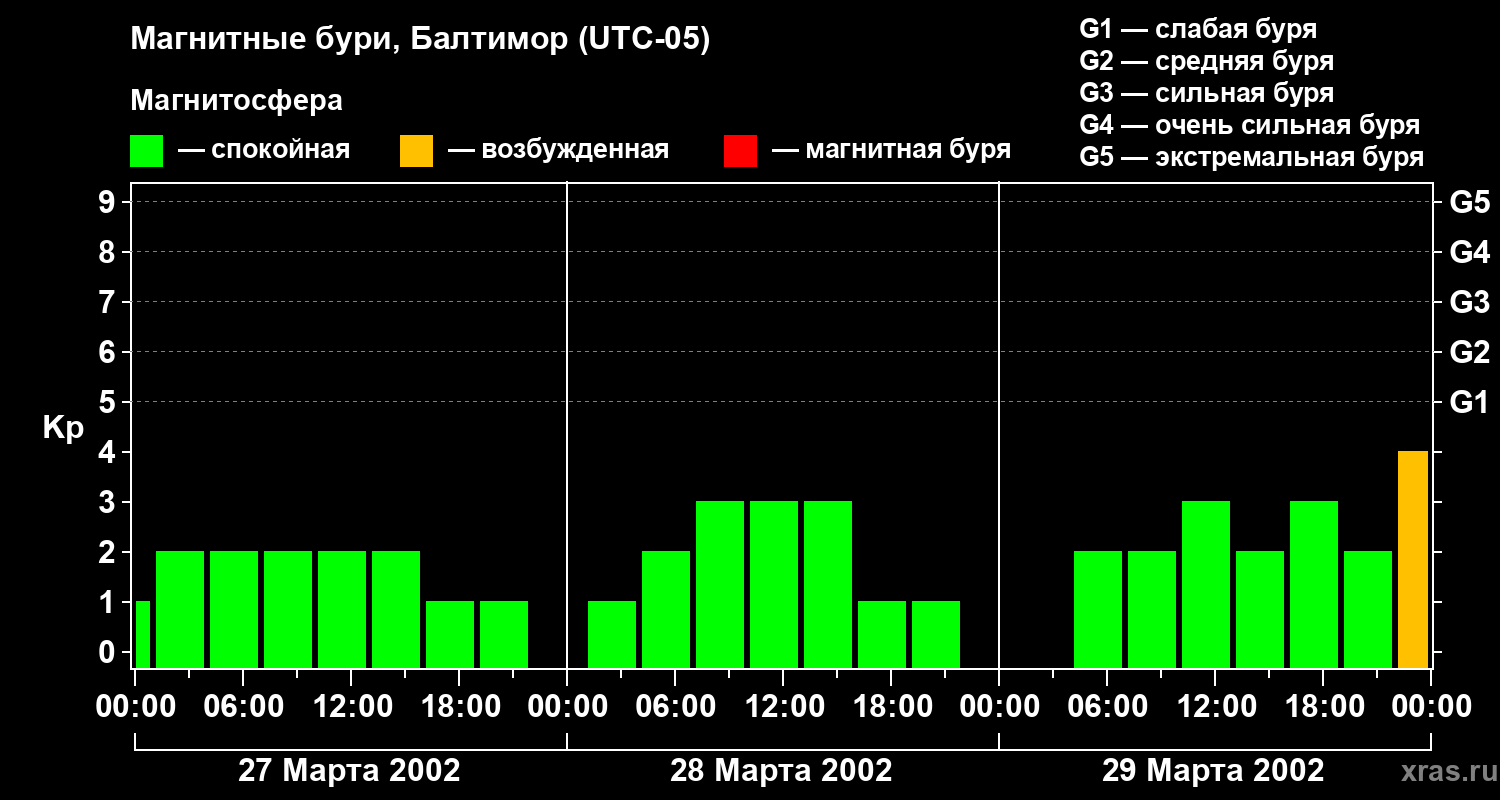Click the title 'Магнитные бури, Балтимор (UTC-05)'
The image size is (1500, 800).
pos(420,40)
